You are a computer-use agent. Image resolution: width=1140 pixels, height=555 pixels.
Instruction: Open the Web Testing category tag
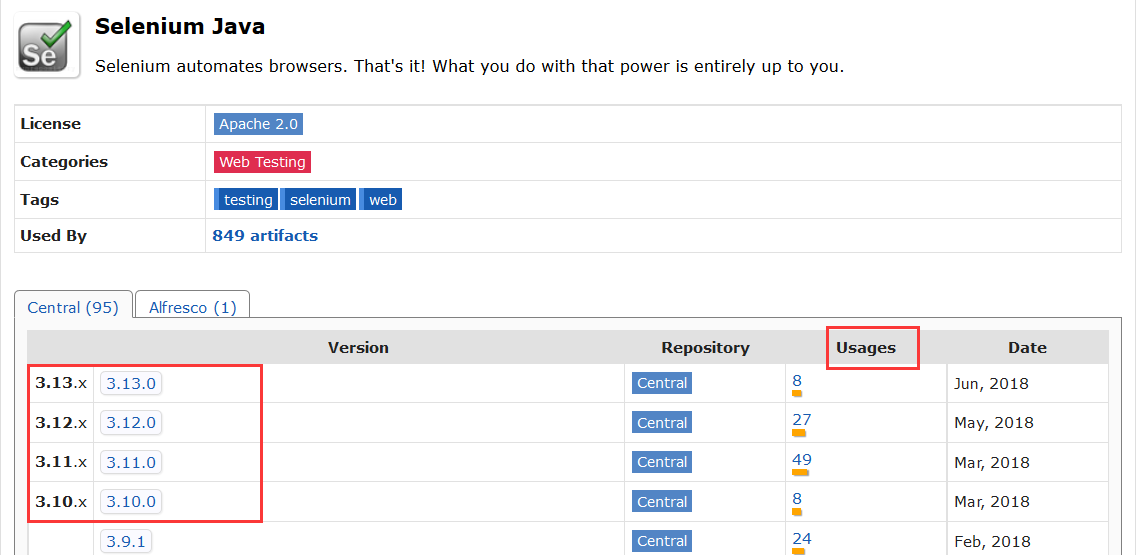pyautogui.click(x=262, y=161)
